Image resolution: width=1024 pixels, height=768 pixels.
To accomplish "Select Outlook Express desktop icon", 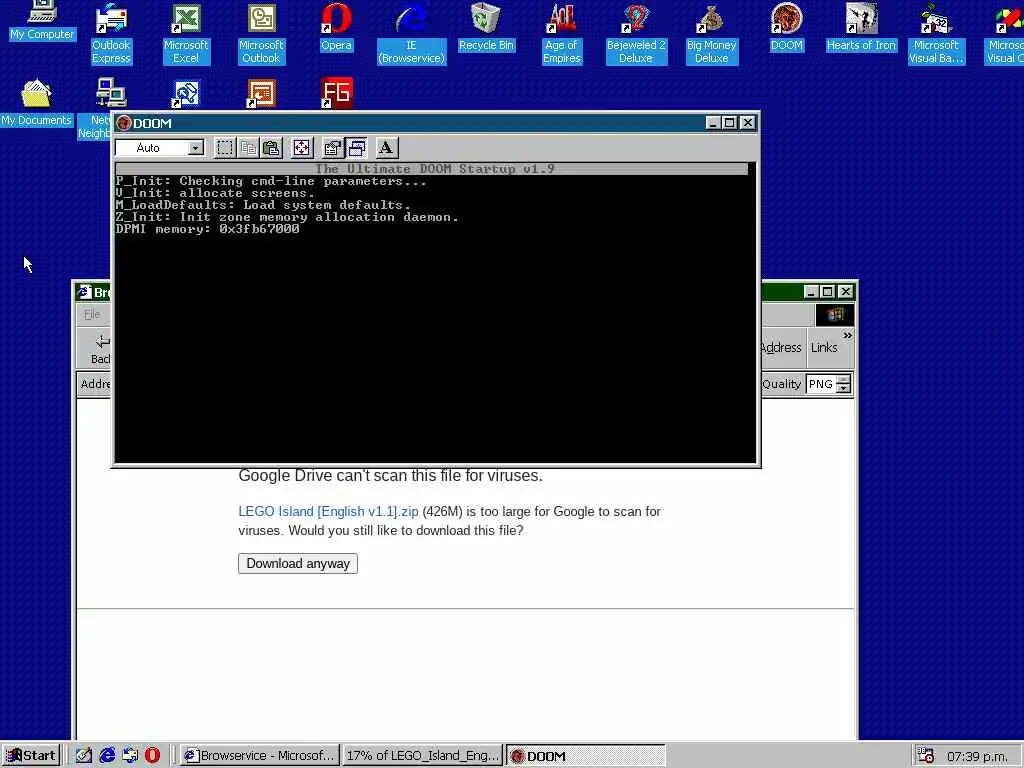I will pyautogui.click(x=111, y=33).
